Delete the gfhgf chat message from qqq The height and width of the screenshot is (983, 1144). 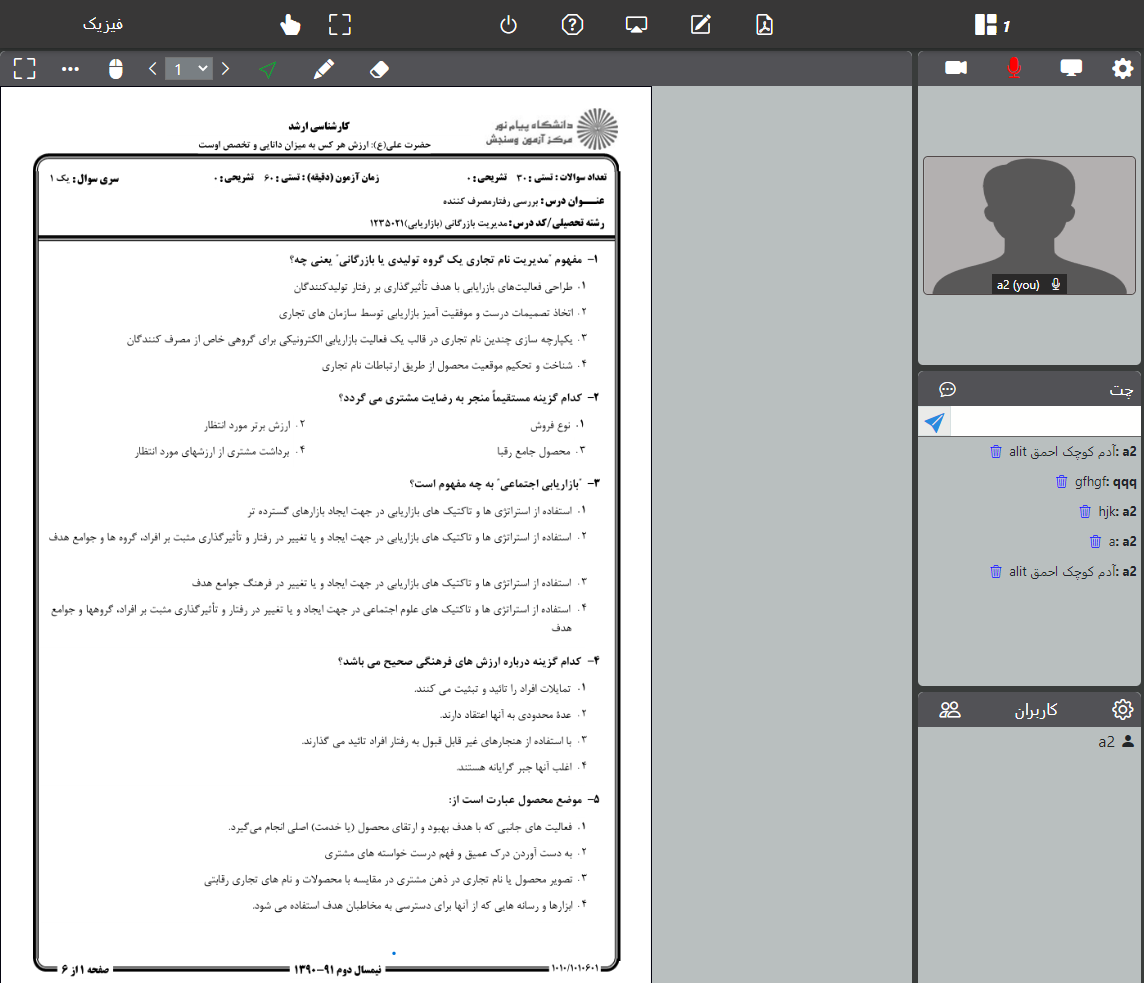1062,482
